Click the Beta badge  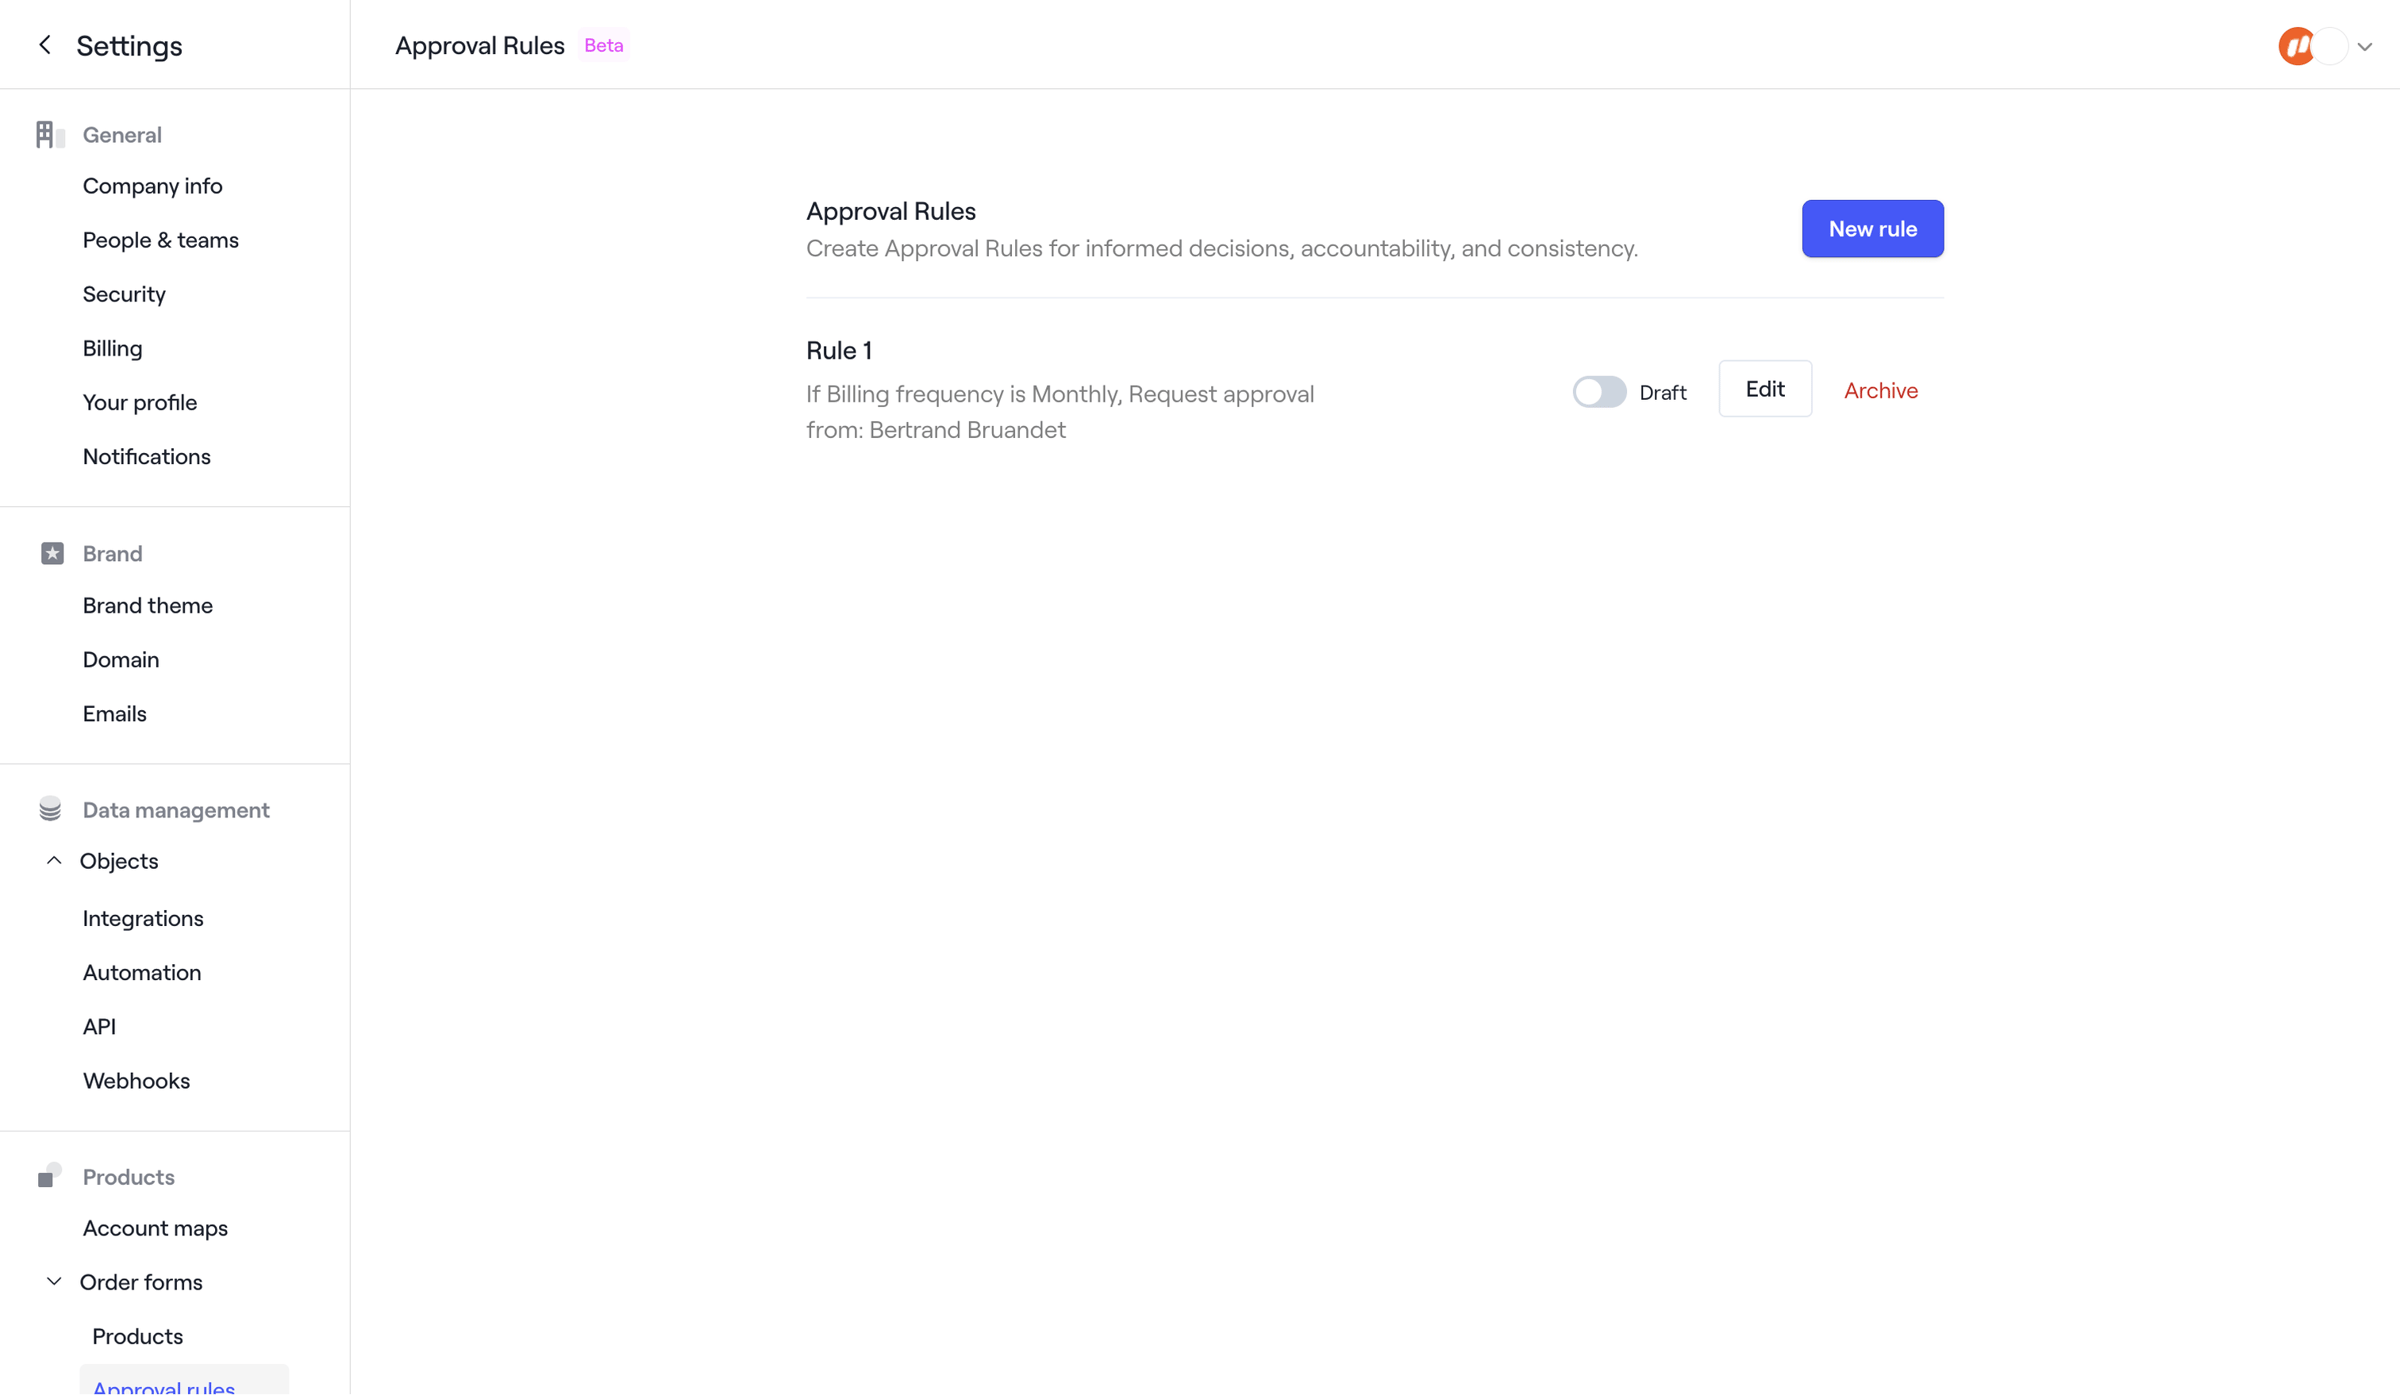[x=603, y=45]
